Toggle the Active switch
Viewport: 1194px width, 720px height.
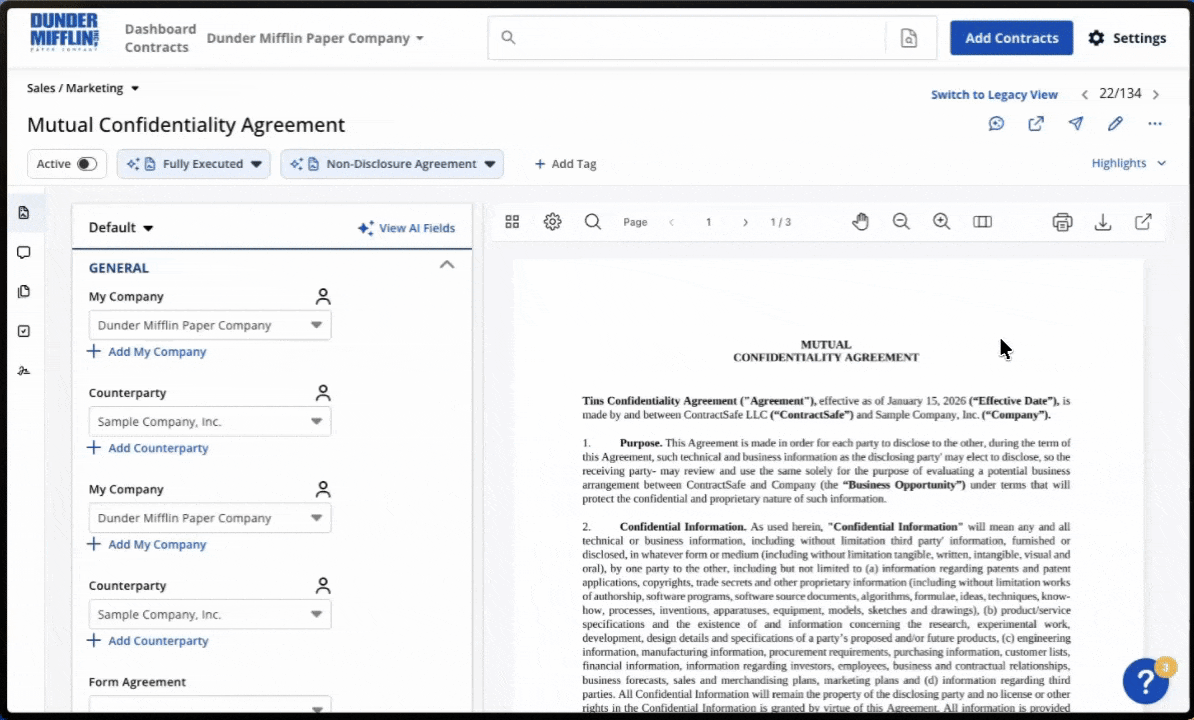[86, 164]
